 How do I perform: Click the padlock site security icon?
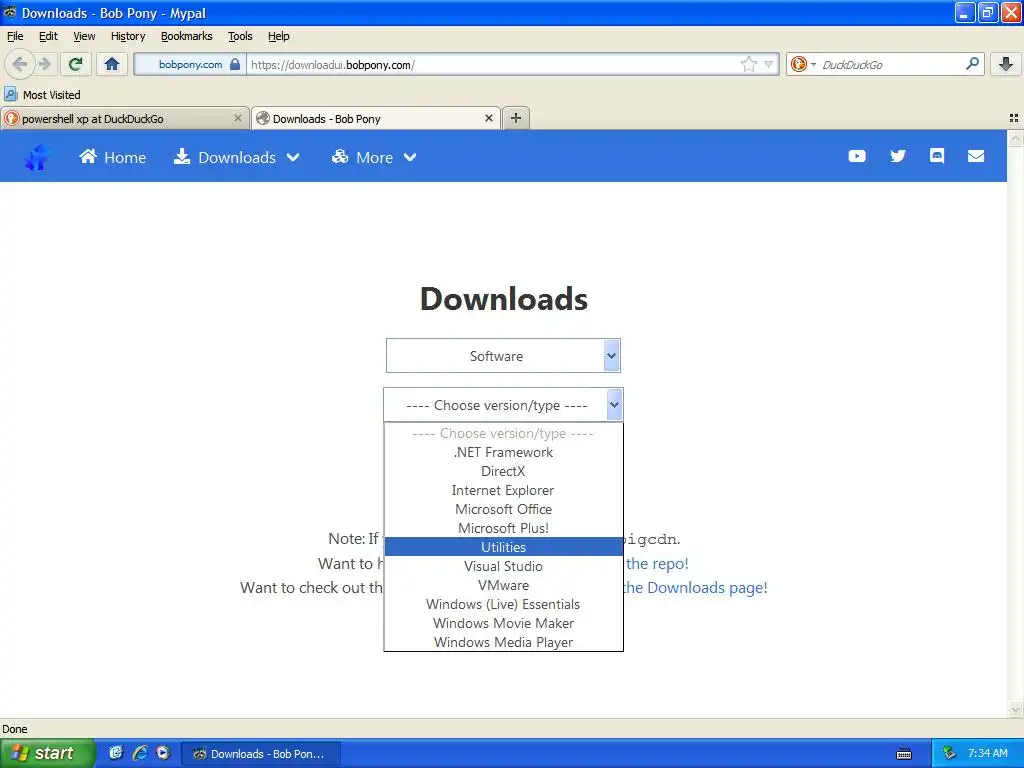pyautogui.click(x=235, y=64)
